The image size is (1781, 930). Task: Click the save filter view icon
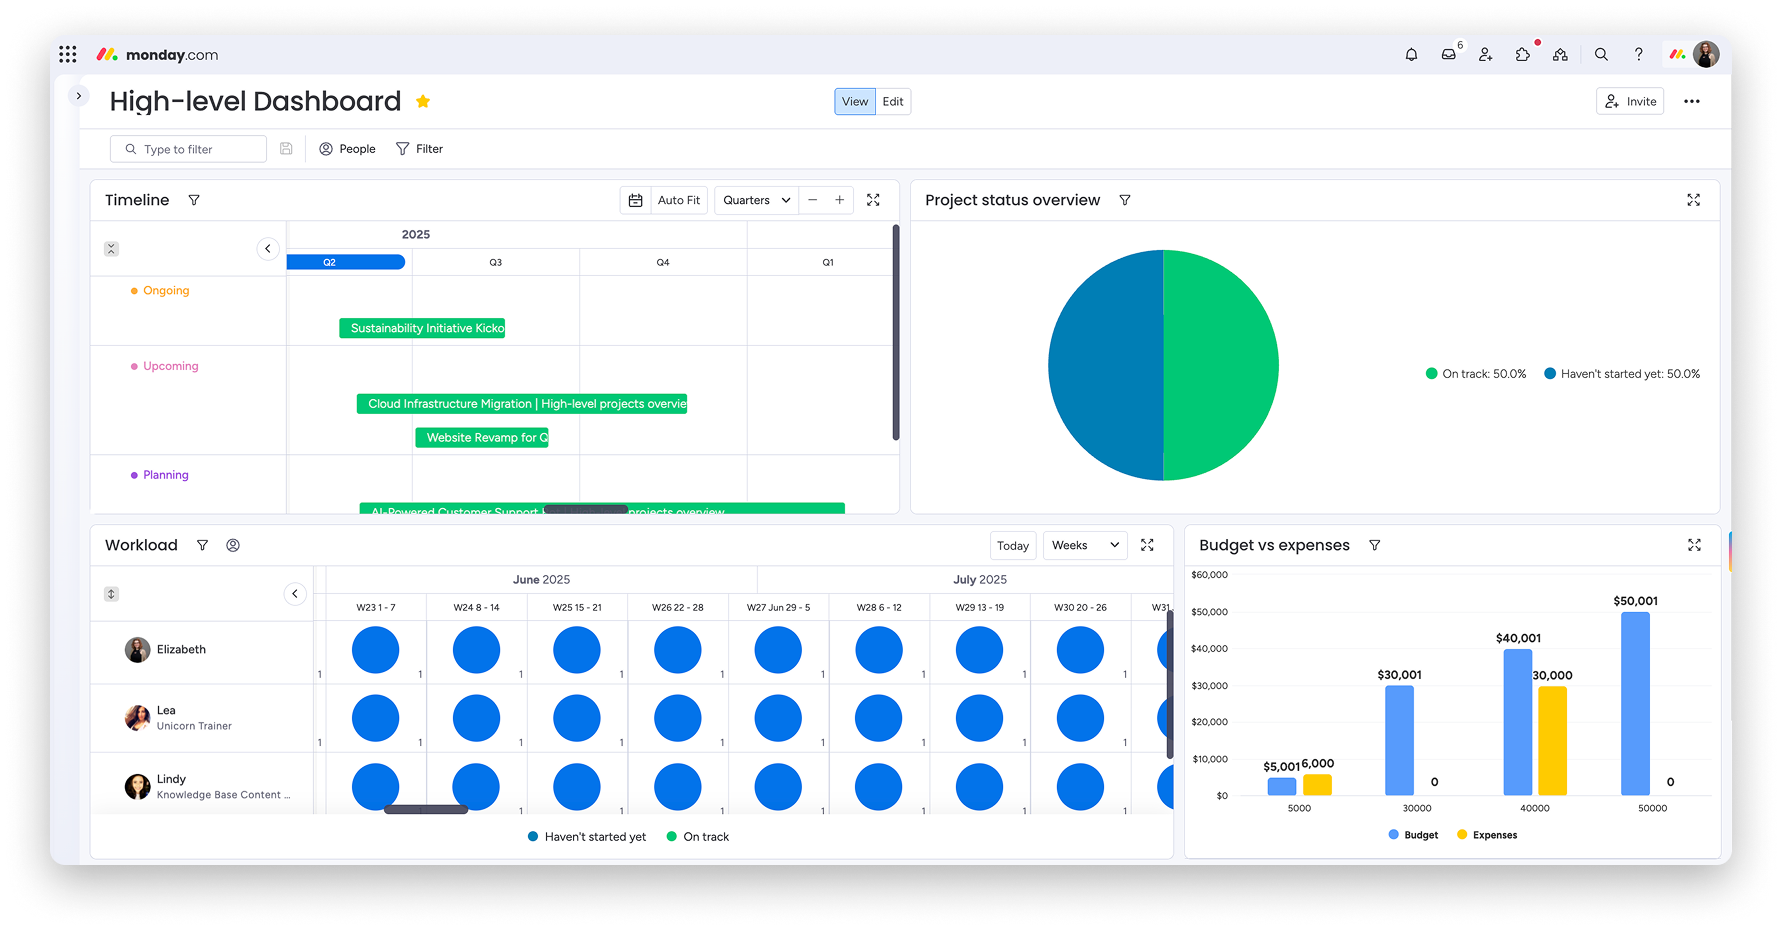pos(286,149)
